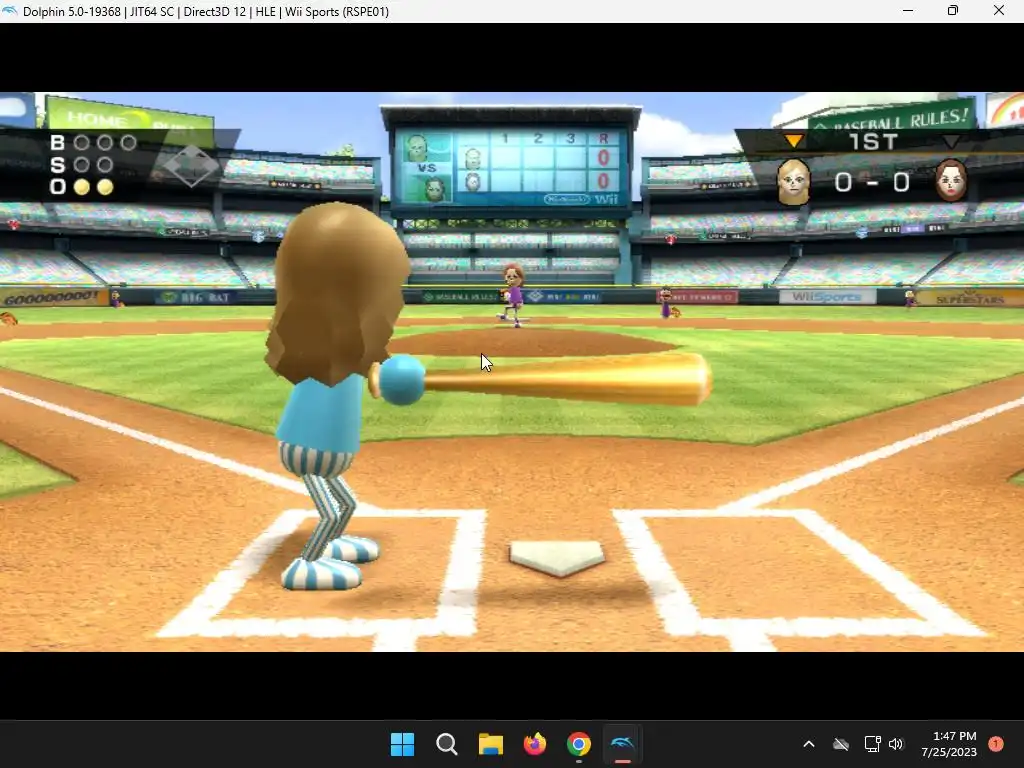Open the cloud sync tray icon
This screenshot has width=1024, height=768.
(x=841, y=744)
